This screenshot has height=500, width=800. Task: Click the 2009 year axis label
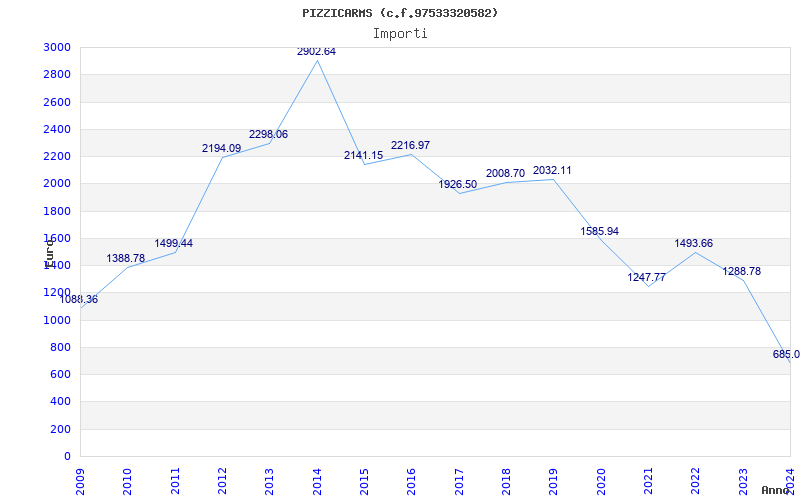[80, 481]
